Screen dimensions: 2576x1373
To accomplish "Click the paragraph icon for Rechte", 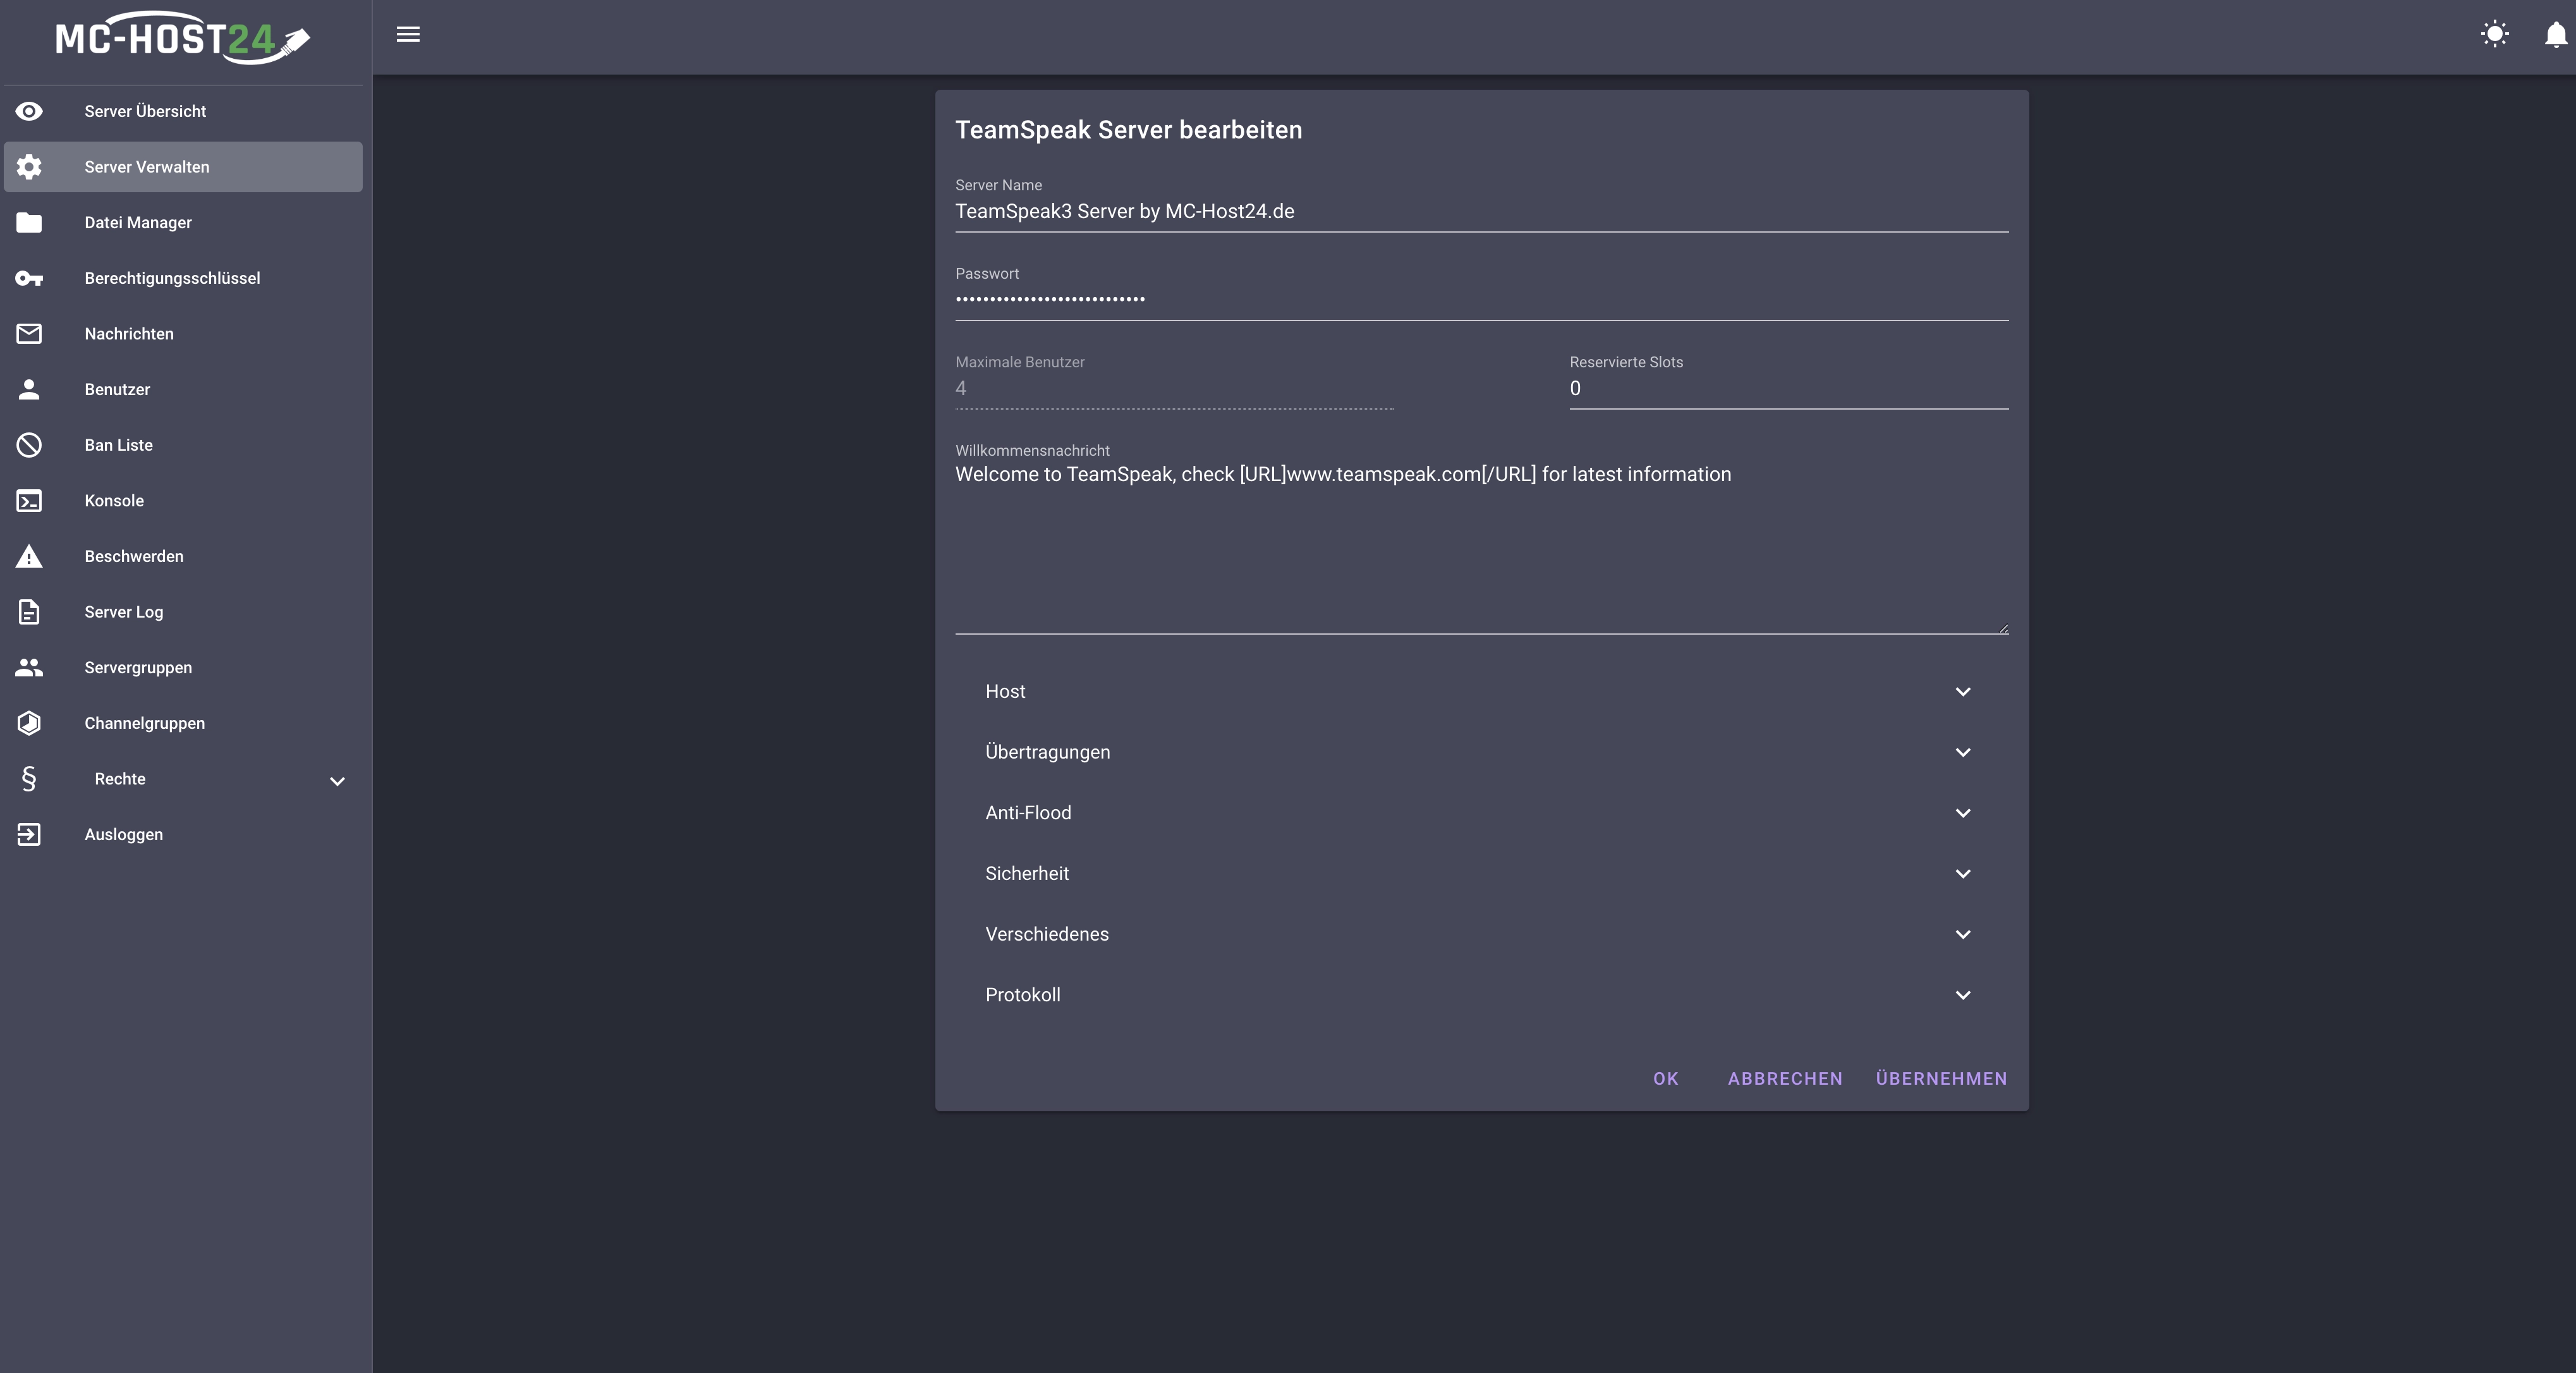I will [x=29, y=779].
